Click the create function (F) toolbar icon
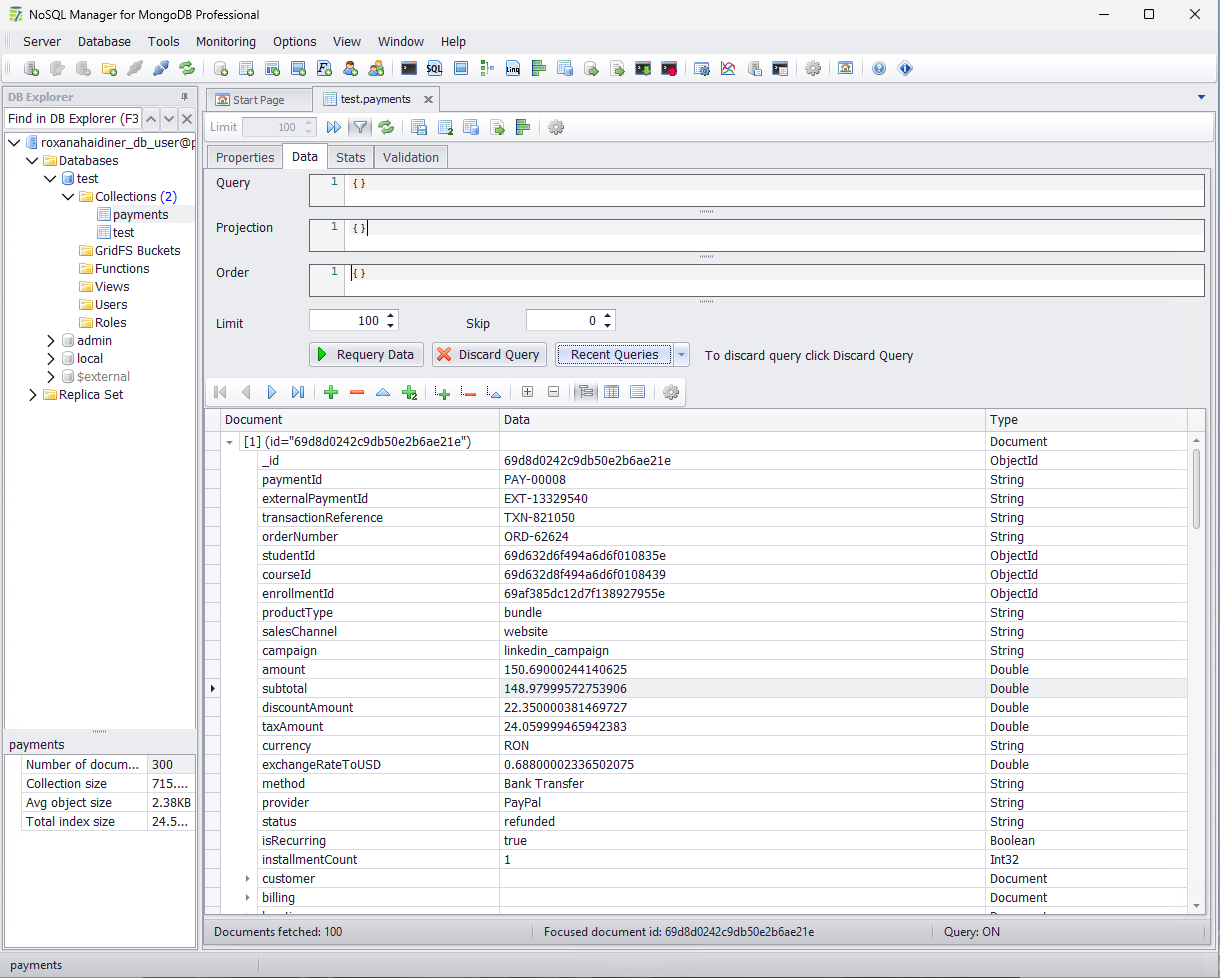This screenshot has width=1220, height=978. (x=324, y=69)
